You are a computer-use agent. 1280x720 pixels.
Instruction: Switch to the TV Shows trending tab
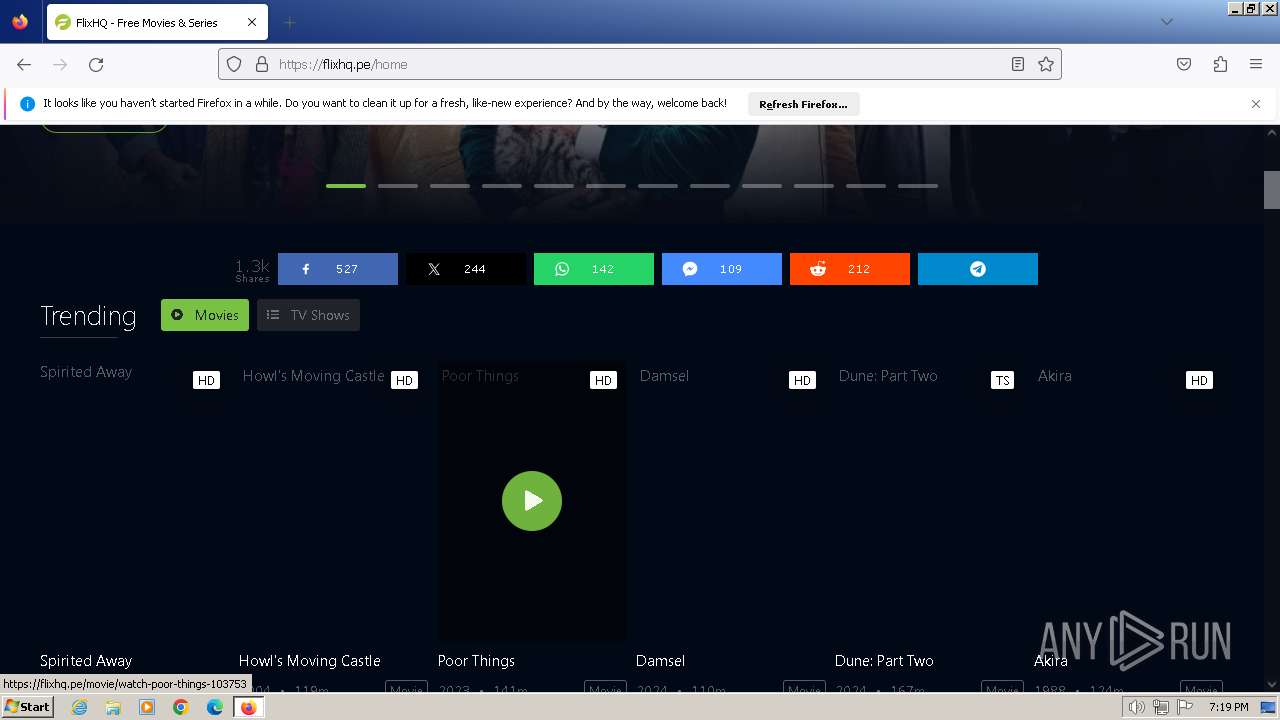(308, 315)
